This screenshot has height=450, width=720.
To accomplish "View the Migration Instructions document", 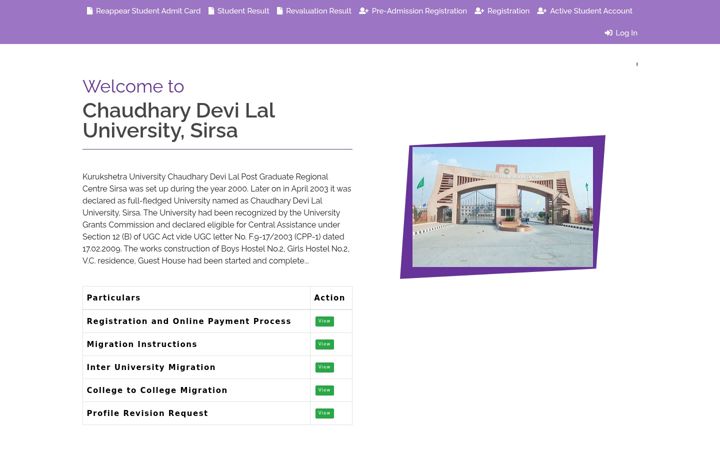I will pos(325,344).
